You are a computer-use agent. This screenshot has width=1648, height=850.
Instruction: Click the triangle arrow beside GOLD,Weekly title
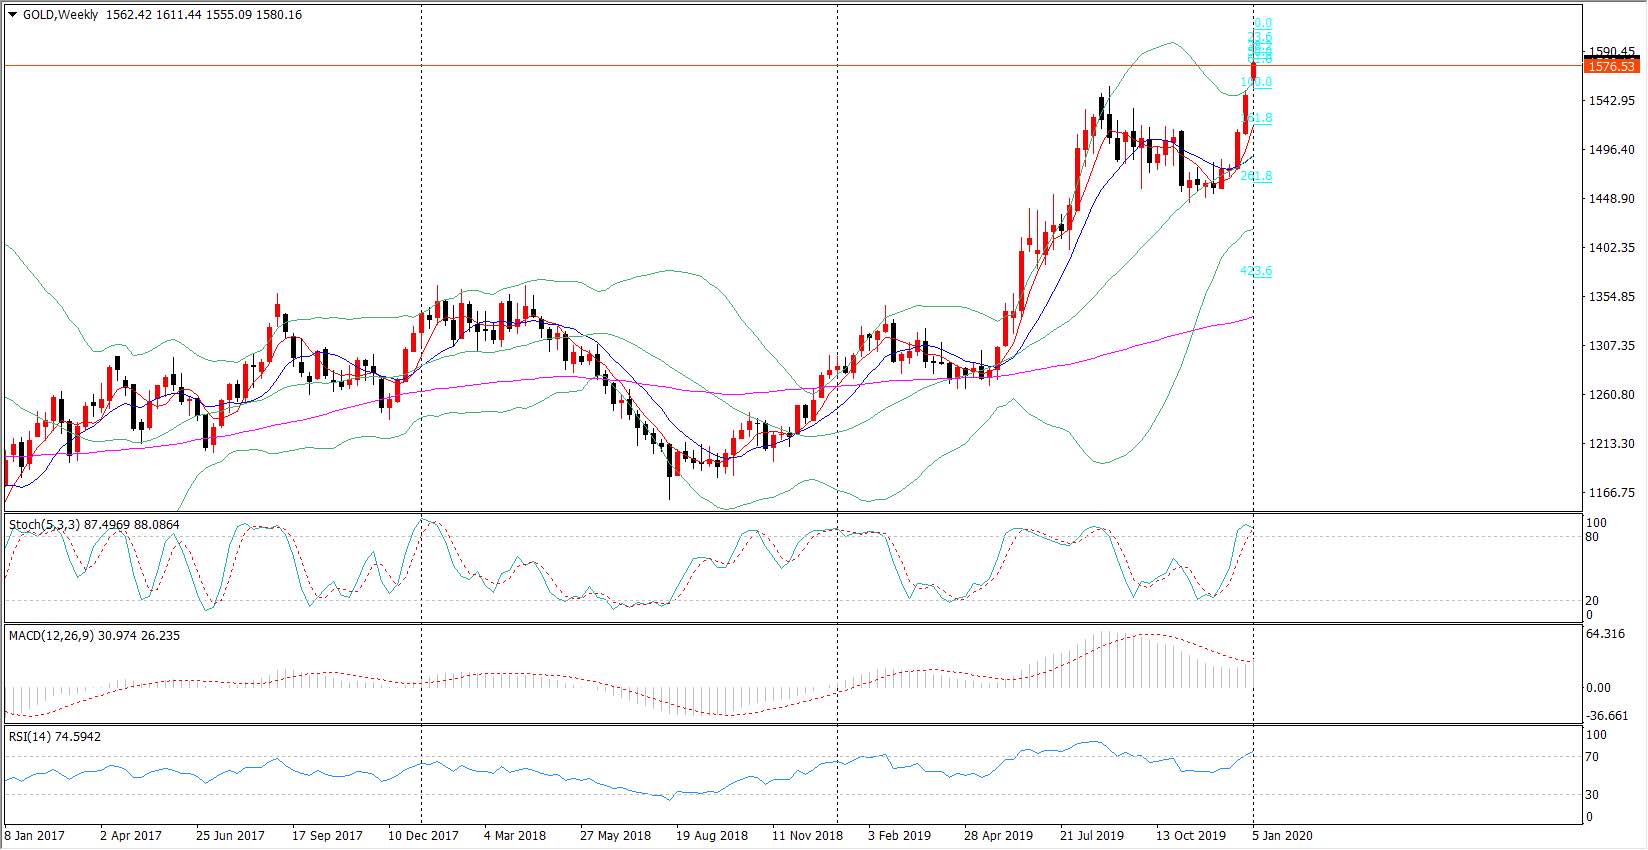tap(12, 15)
